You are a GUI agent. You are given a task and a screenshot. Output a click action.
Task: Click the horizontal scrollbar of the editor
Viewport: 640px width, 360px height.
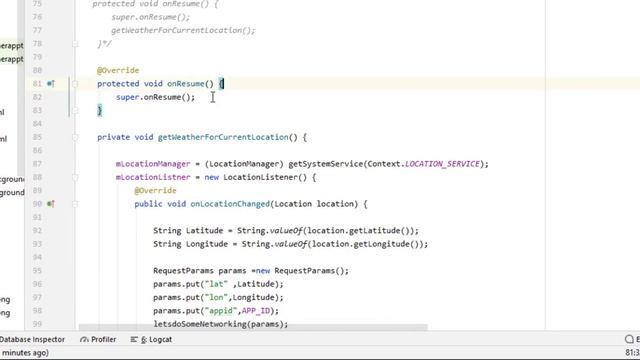click(253, 327)
